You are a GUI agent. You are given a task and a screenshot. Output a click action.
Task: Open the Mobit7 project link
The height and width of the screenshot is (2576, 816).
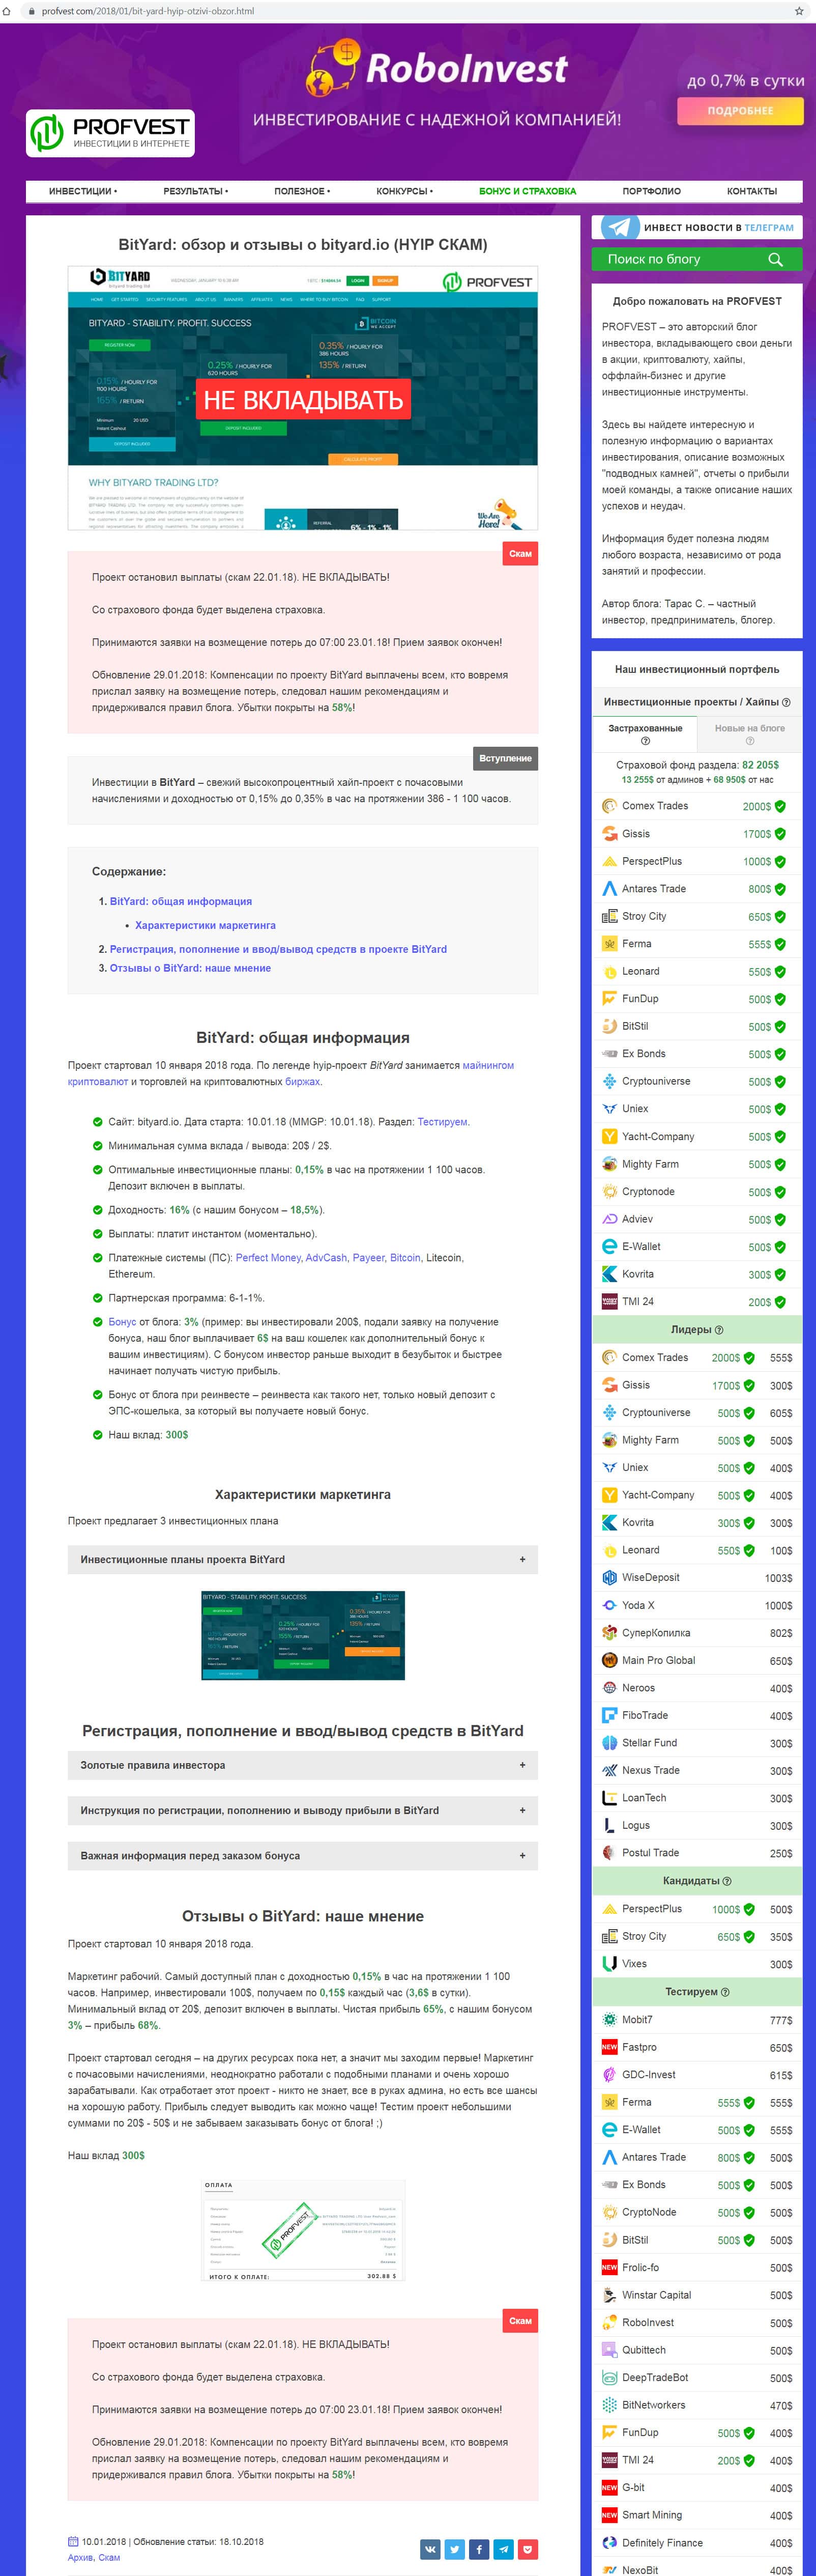point(637,2019)
